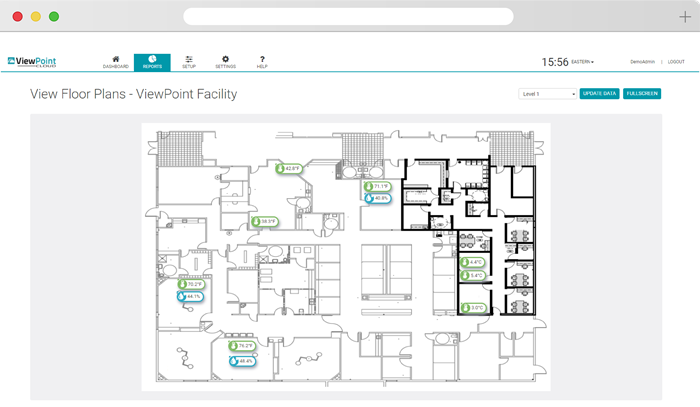
Task: Click the ViewPoint Cloud logo
Action: 32,62
